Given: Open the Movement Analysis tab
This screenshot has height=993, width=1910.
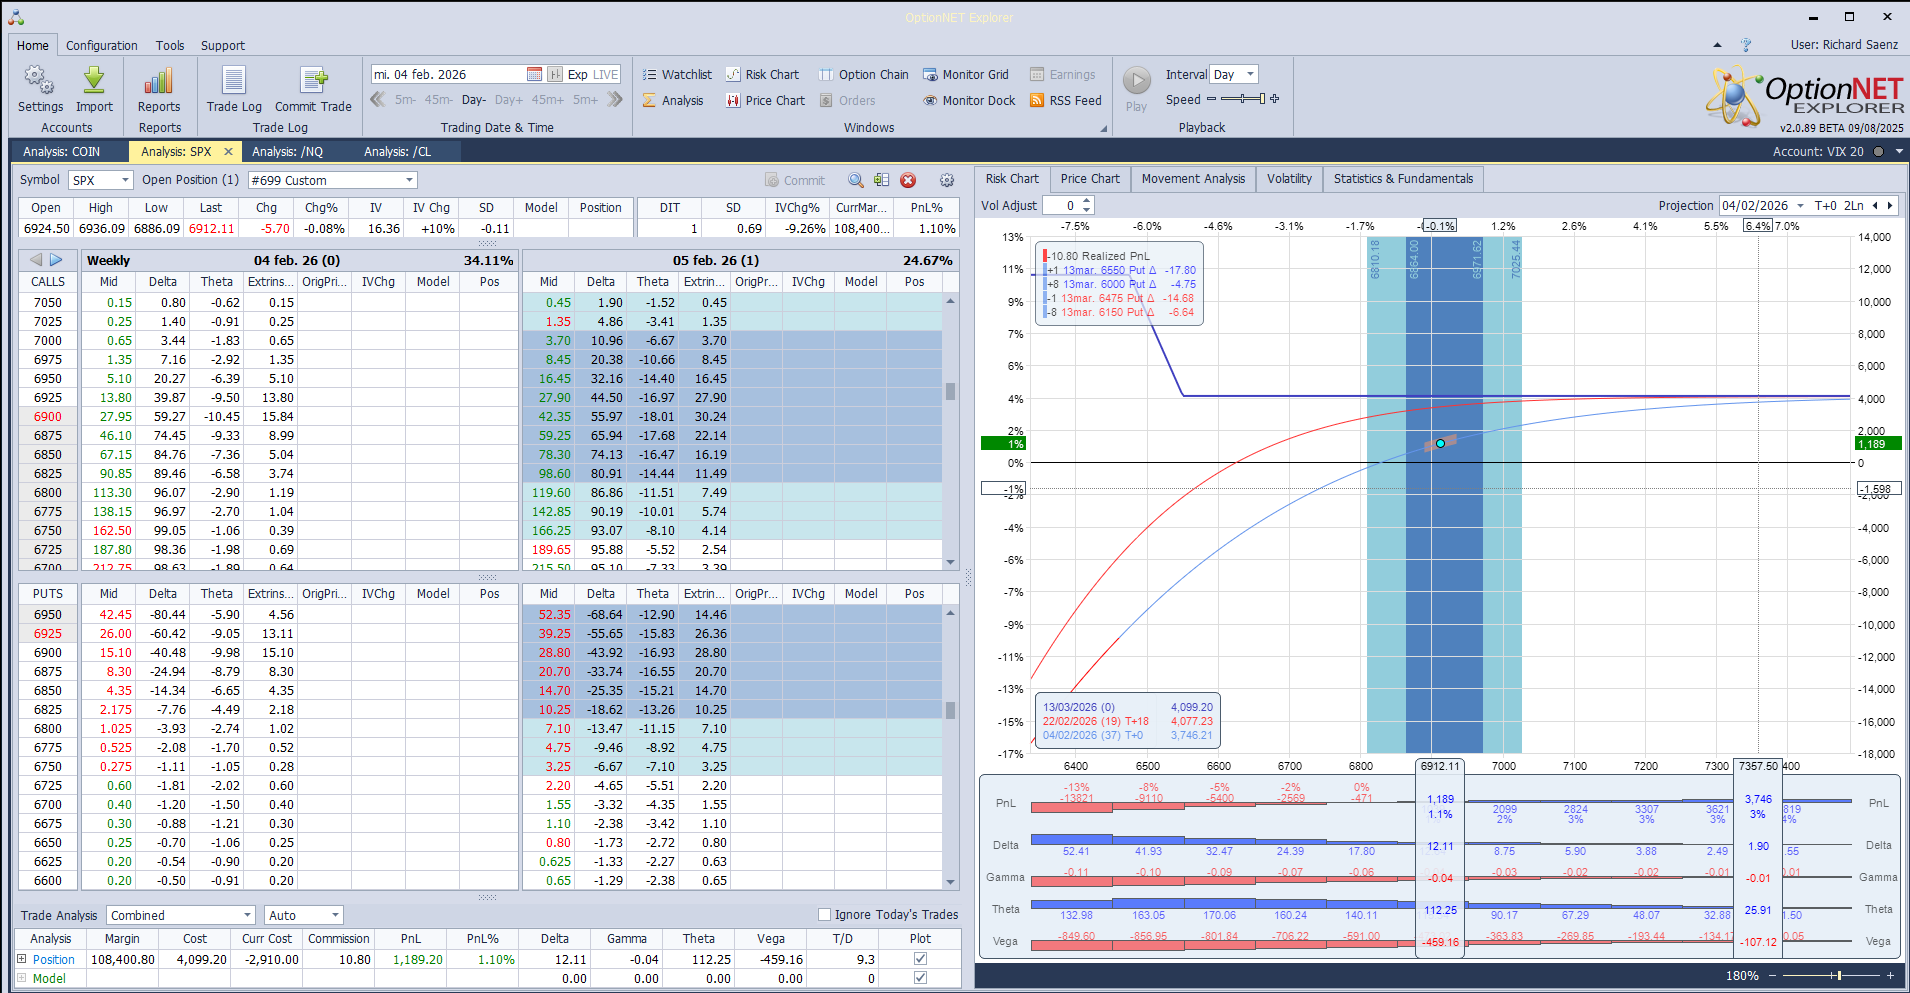Looking at the screenshot, I should click(x=1193, y=179).
